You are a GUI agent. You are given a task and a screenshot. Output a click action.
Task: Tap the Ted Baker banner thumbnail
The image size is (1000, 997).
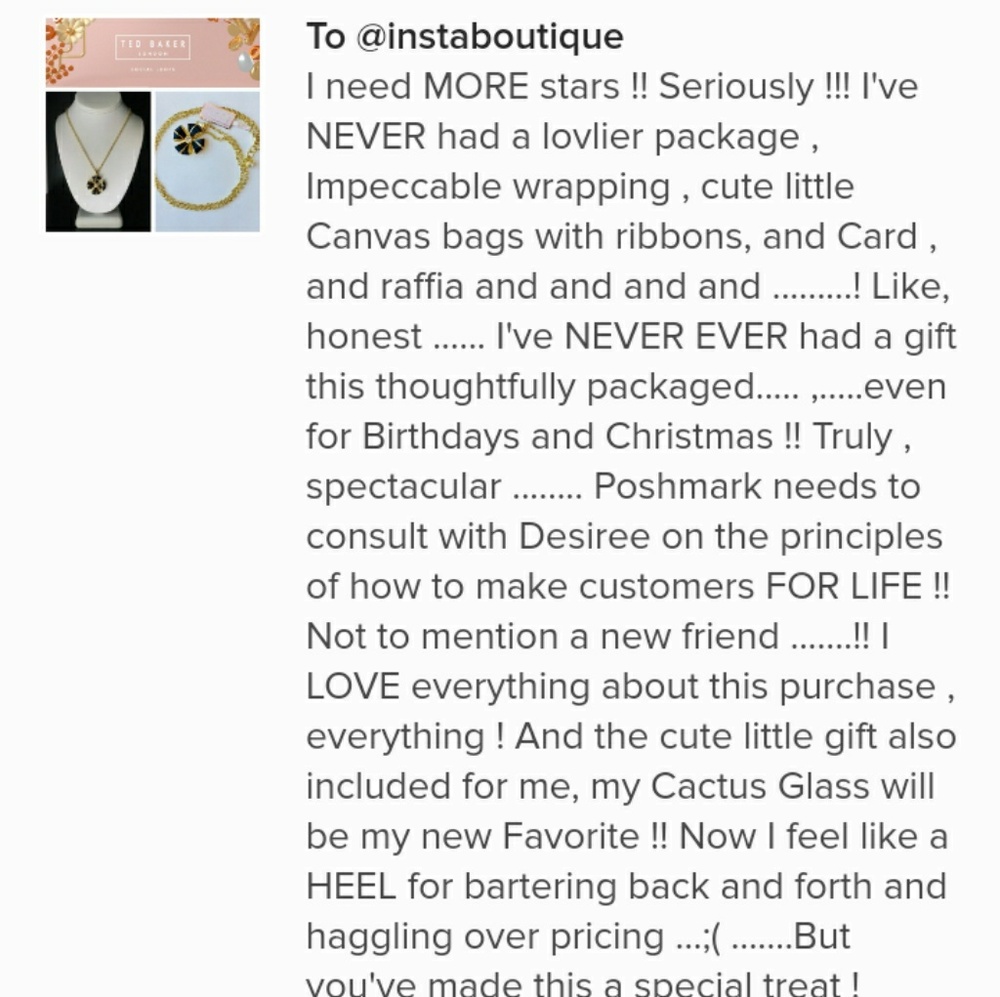tap(152, 52)
